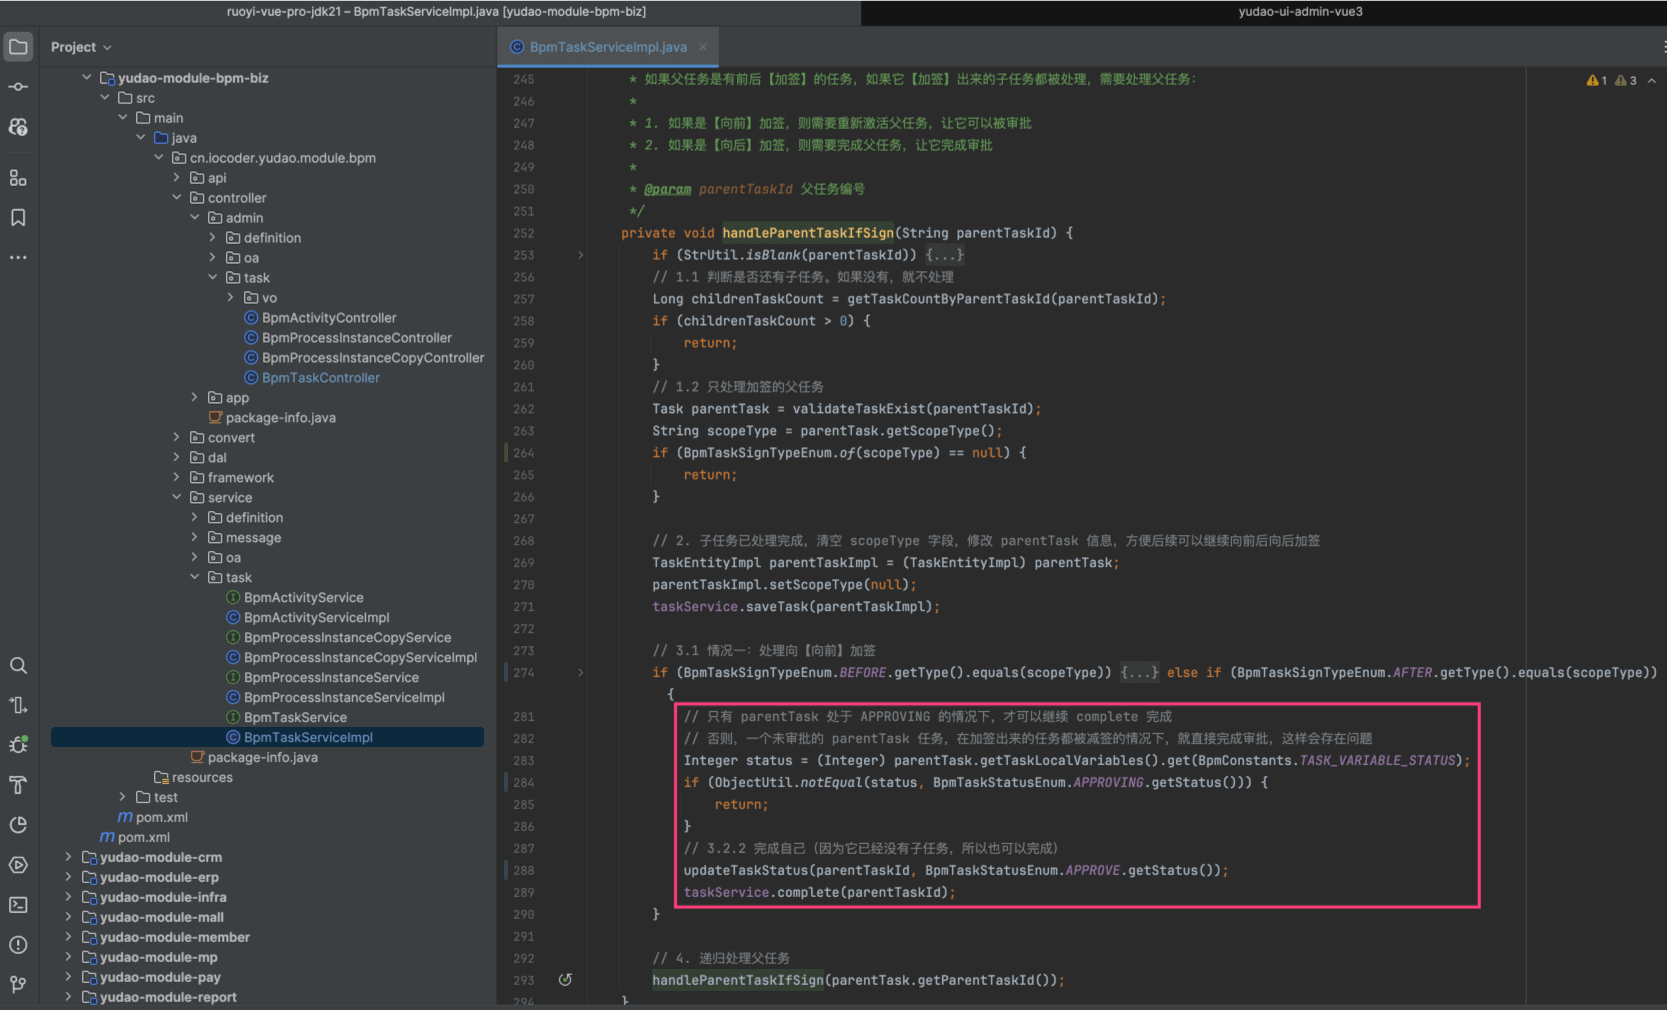Open the Debug tool window
1667x1010 pixels.
tap(18, 745)
